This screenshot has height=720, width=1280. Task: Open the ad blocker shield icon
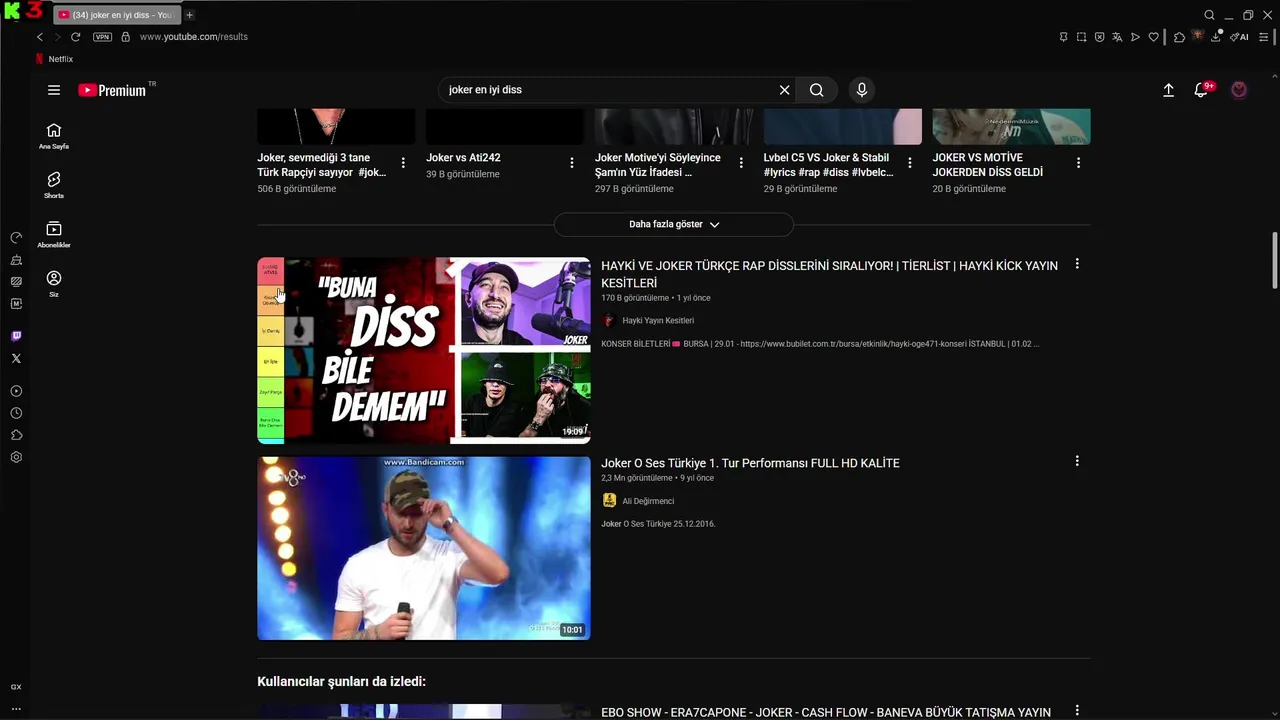(x=1099, y=37)
